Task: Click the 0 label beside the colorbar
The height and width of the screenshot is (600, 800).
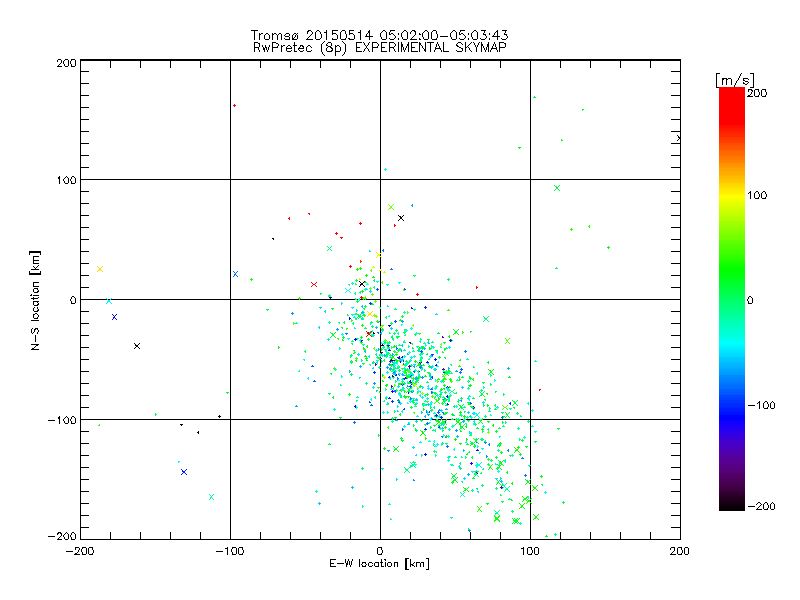Action: point(750,300)
